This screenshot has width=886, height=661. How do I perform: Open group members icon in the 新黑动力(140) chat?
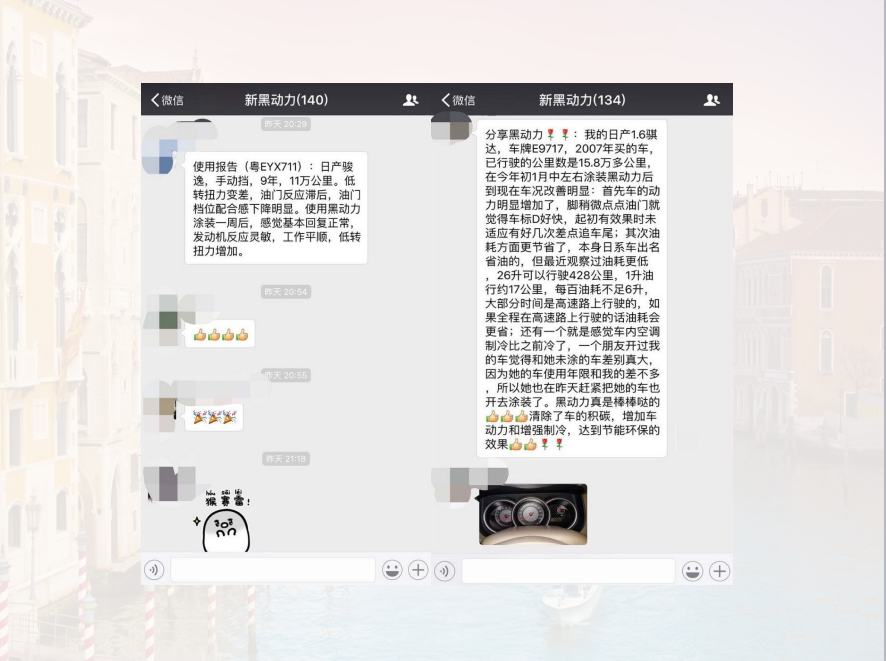pyautogui.click(x=410, y=100)
